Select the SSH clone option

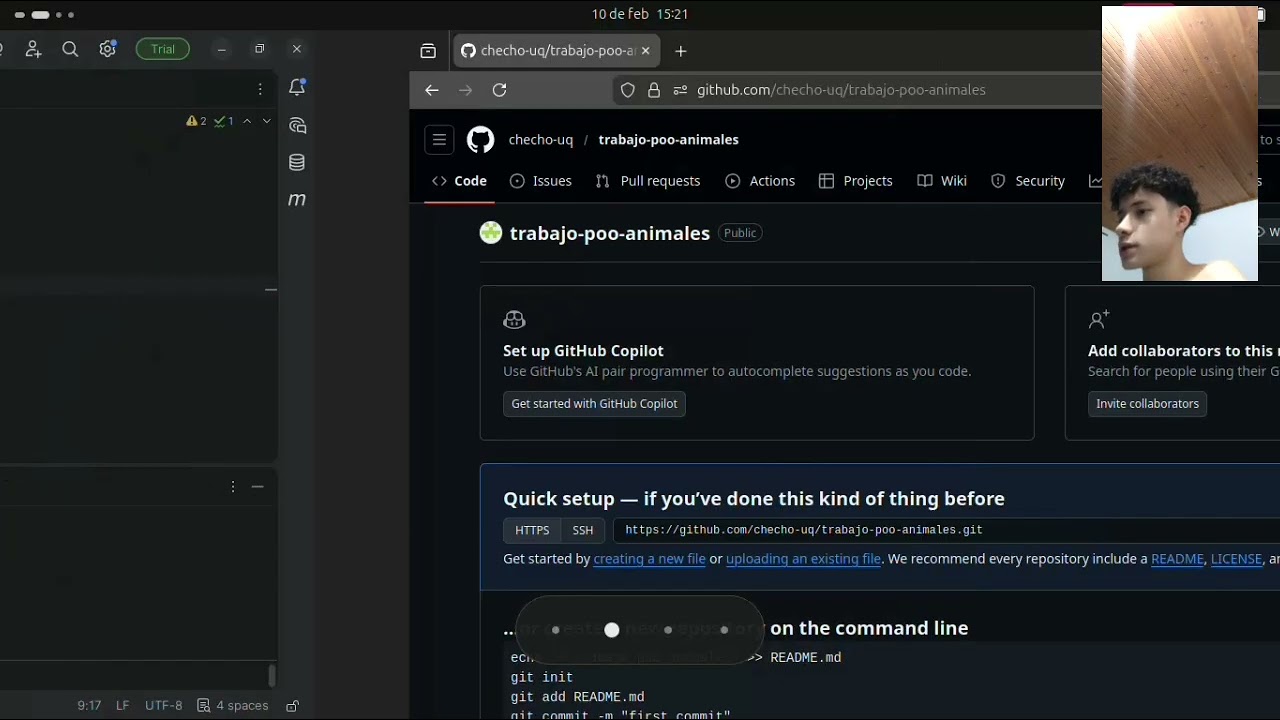583,531
